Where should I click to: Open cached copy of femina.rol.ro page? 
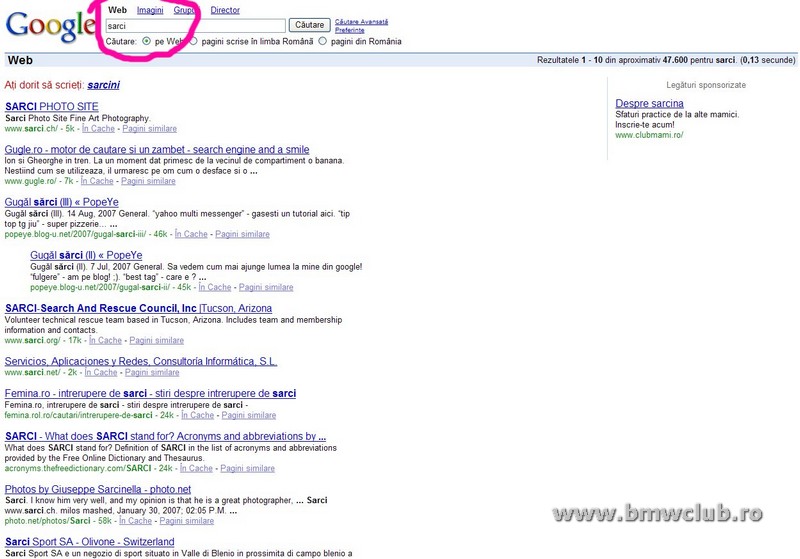tap(198, 415)
